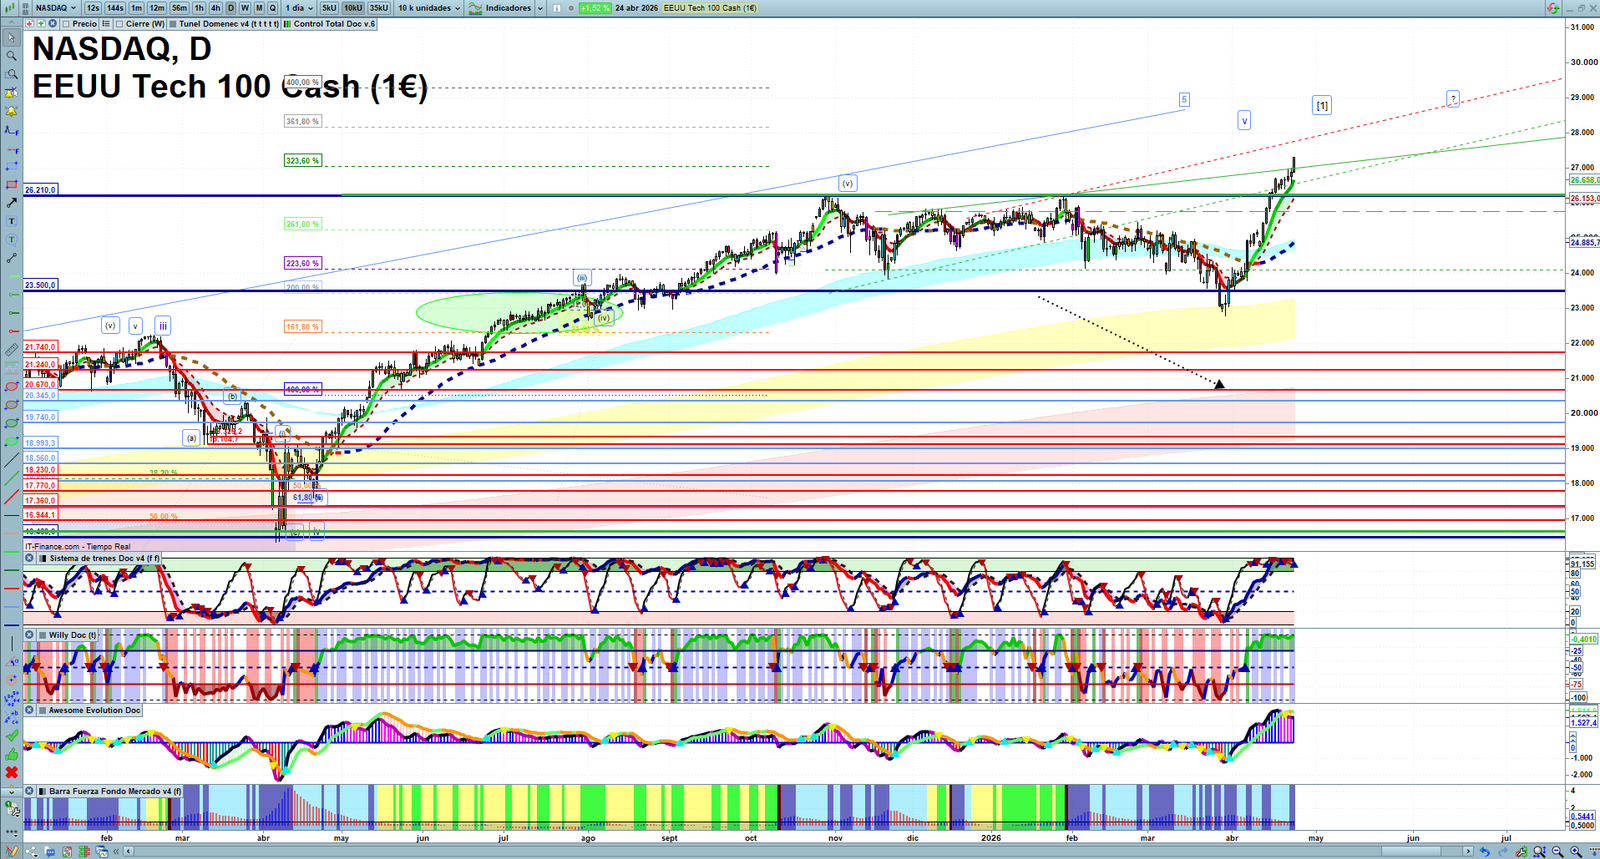Open the '1 día' period dropdown
This screenshot has width=1600, height=859.
pos(299,8)
